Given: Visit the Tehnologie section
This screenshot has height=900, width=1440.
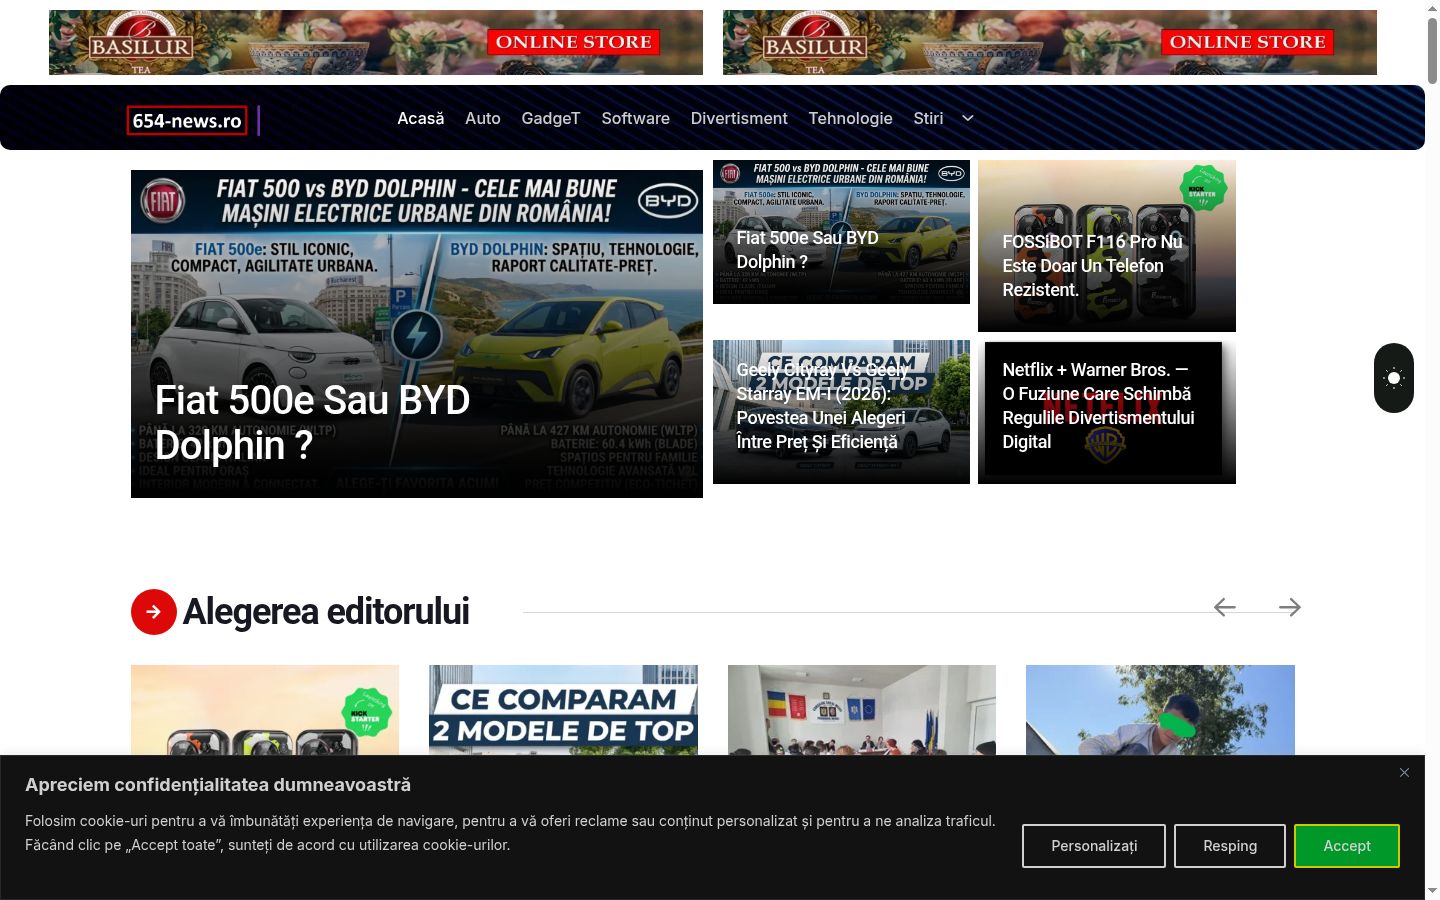Looking at the screenshot, I should pos(850,118).
